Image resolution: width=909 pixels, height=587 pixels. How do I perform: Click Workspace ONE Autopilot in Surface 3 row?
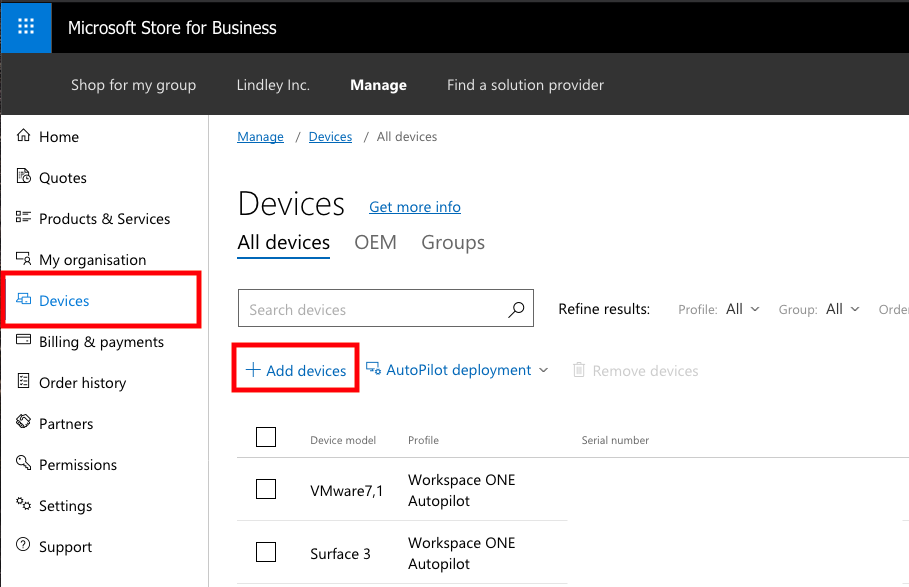click(x=461, y=553)
